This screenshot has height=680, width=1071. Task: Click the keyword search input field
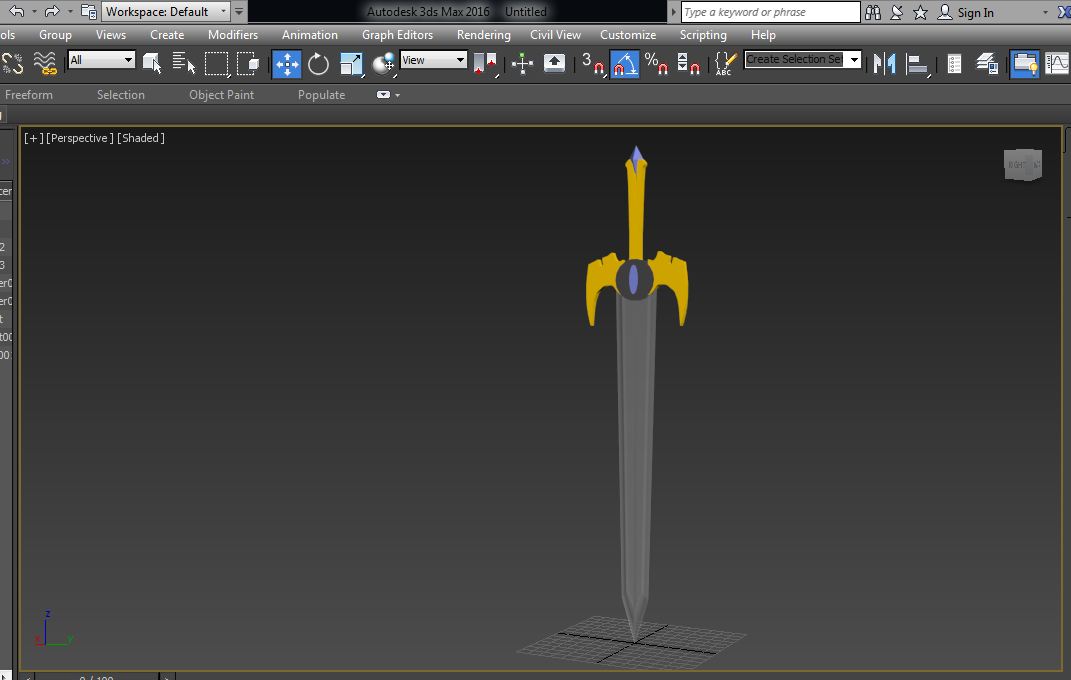tap(770, 12)
